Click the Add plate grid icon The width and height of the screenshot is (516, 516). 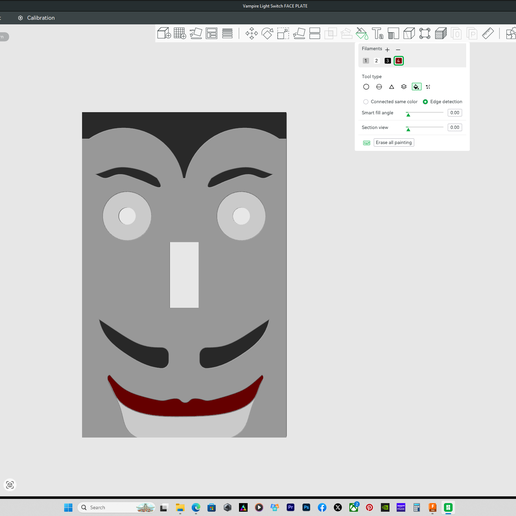click(180, 33)
